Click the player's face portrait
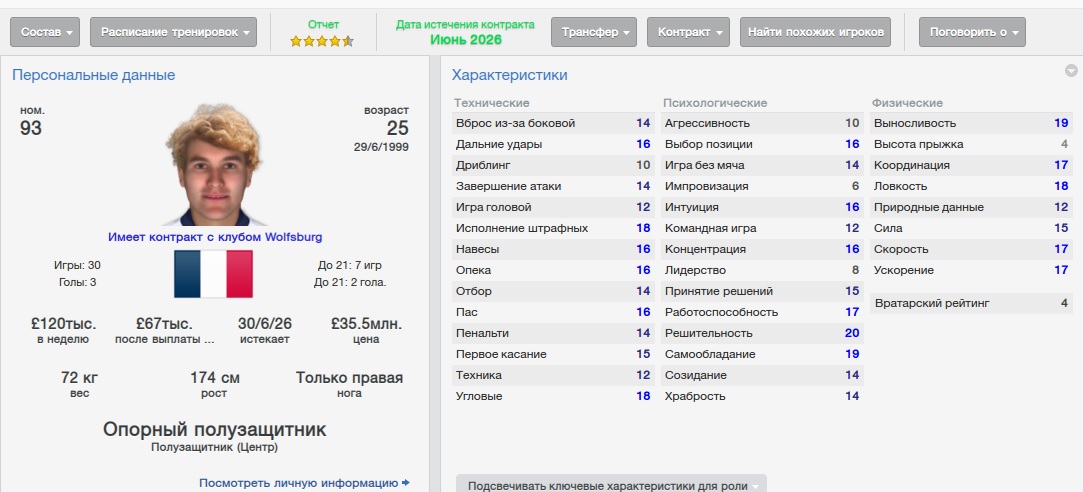1083x492 pixels. tap(213, 165)
